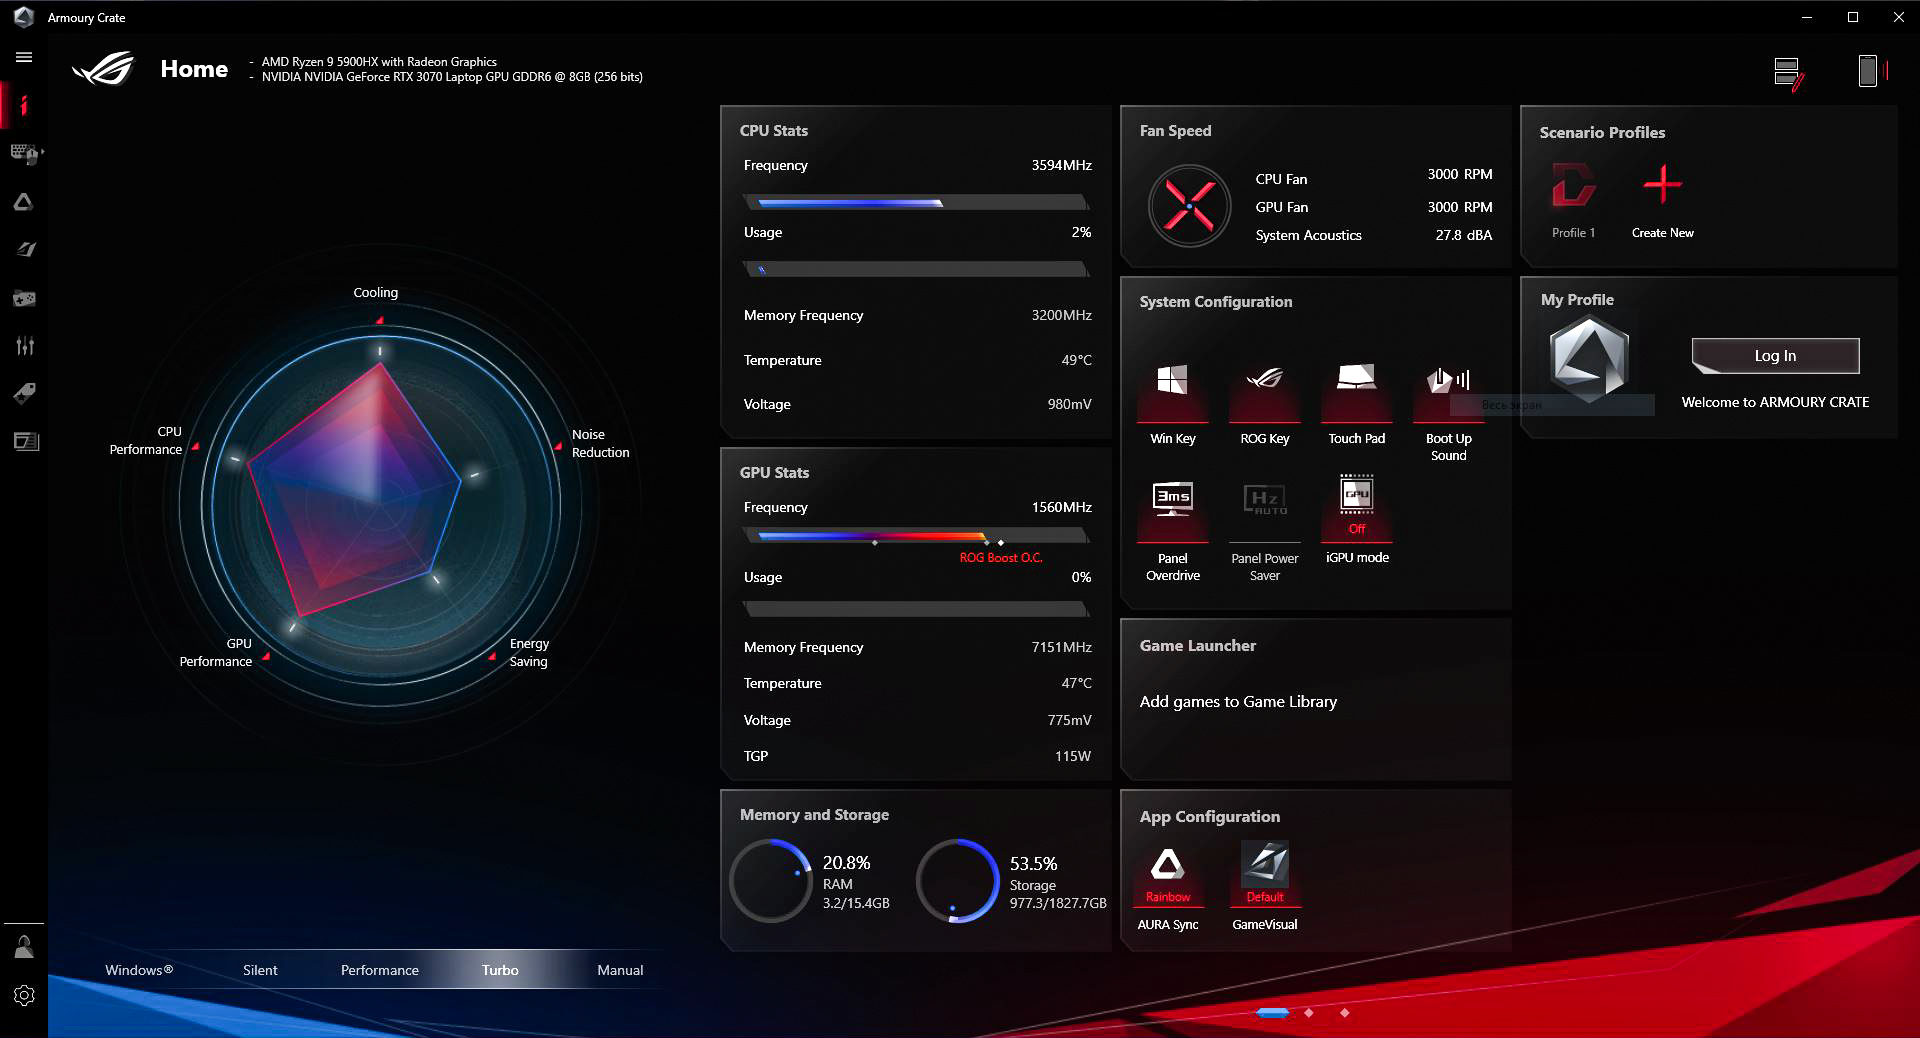This screenshot has height=1038, width=1920.
Task: Click the CPU Frequency bar
Action: pyautogui.click(x=916, y=203)
